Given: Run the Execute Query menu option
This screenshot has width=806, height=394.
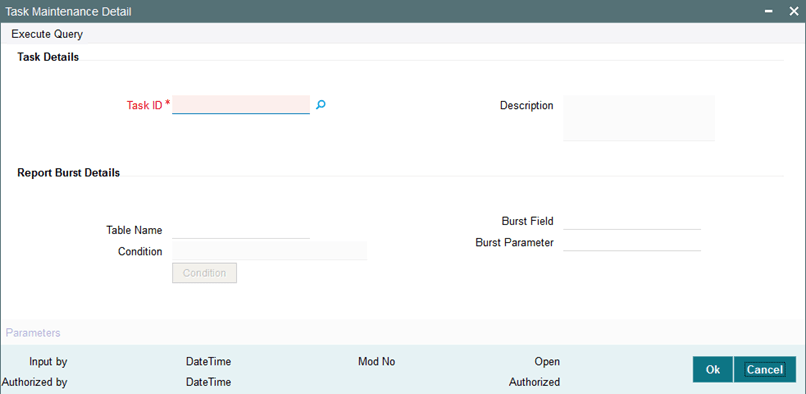Looking at the screenshot, I should 47,34.
